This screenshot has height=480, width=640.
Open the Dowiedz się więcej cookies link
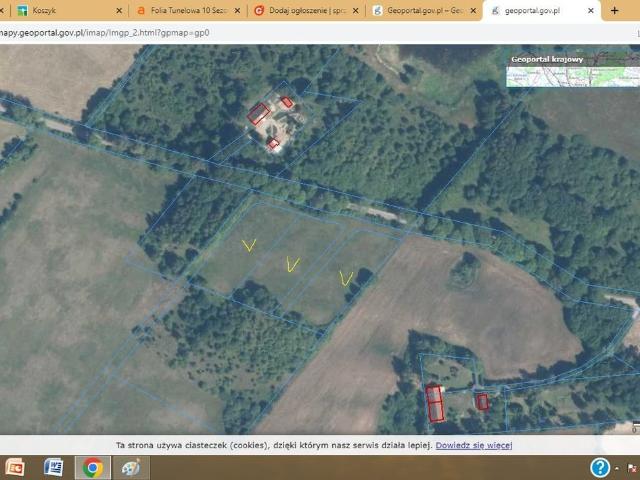click(x=473, y=445)
